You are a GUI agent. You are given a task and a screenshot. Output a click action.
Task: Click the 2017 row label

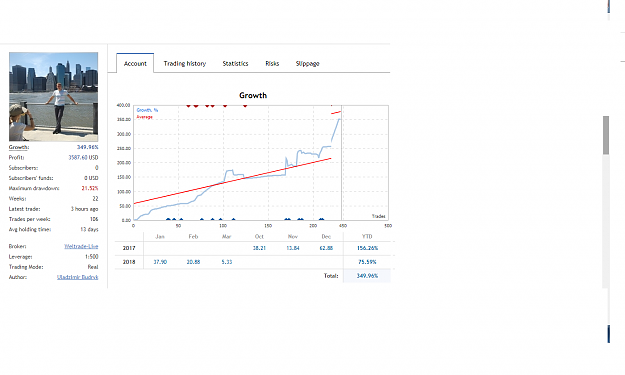coord(129,248)
